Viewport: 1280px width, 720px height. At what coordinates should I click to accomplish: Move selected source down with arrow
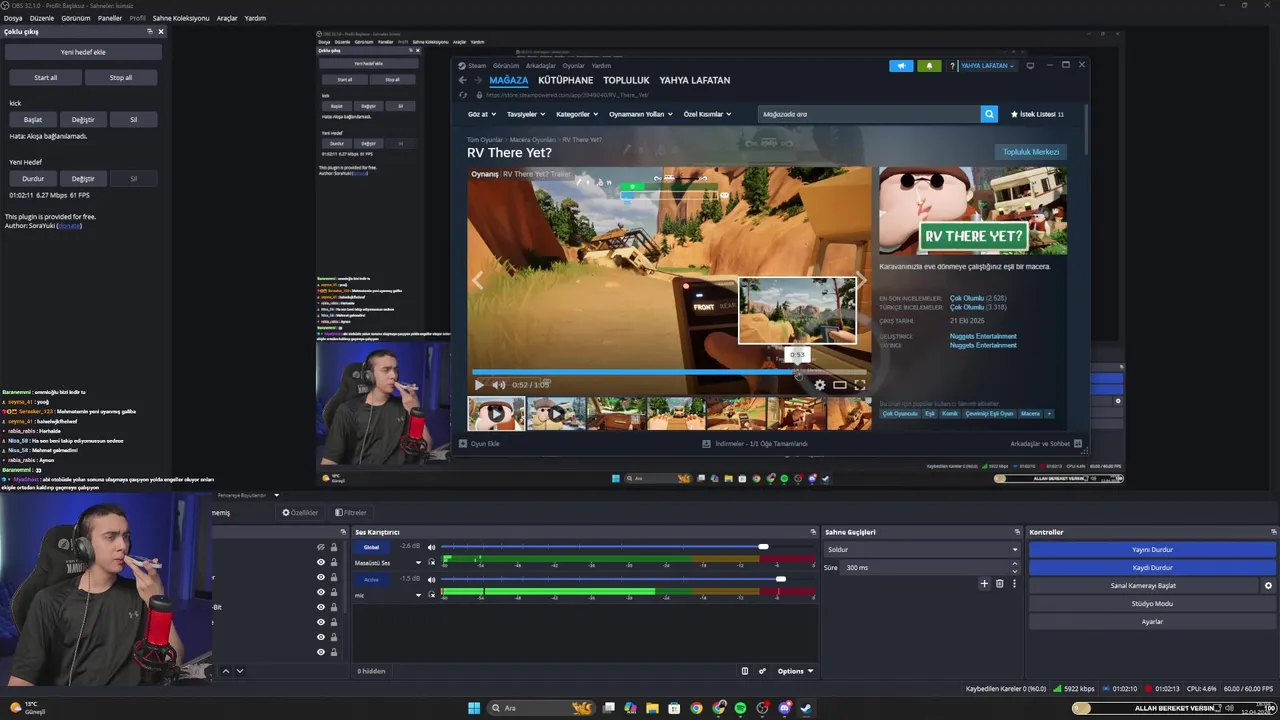click(239, 671)
